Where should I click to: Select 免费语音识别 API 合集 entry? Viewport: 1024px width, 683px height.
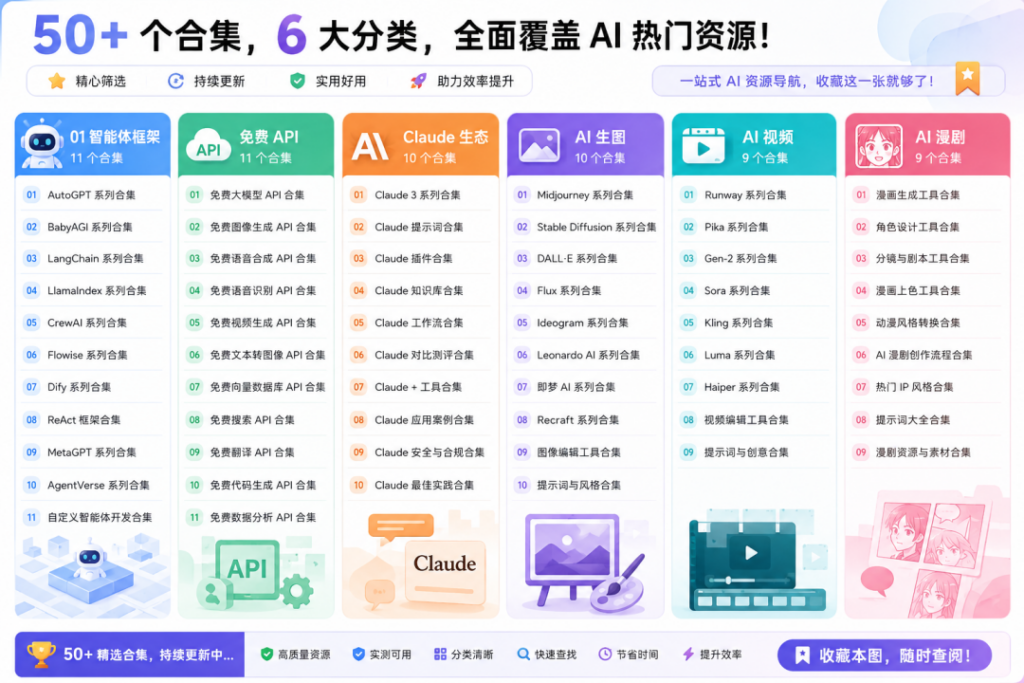[256, 291]
